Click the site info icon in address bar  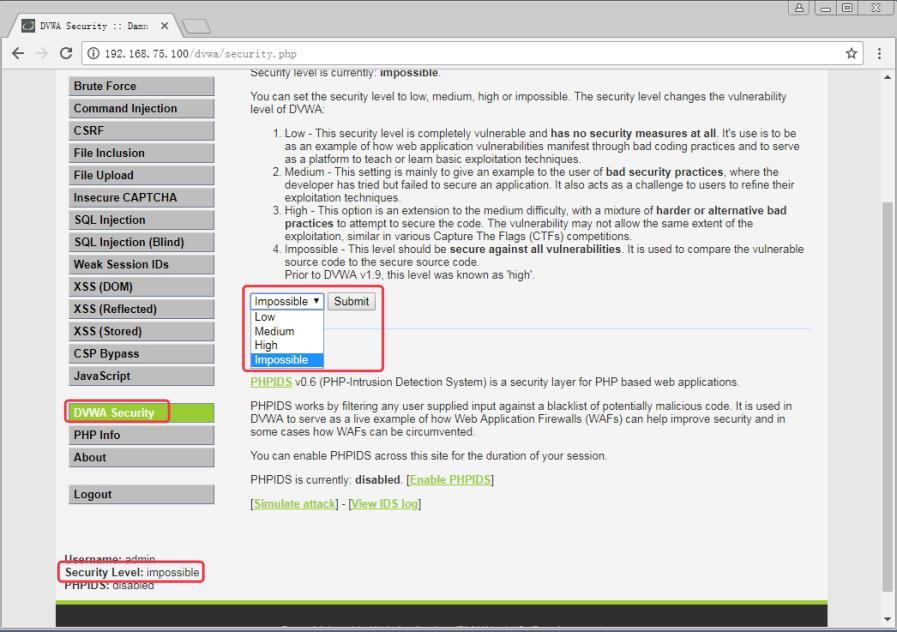coord(93,54)
